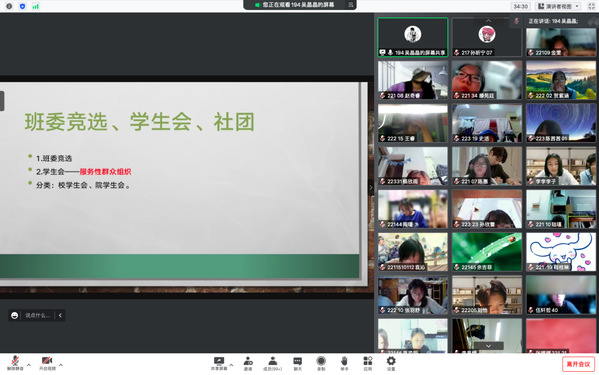Open the 应用 apps icon
The height and width of the screenshot is (375, 599).
coord(367,364)
